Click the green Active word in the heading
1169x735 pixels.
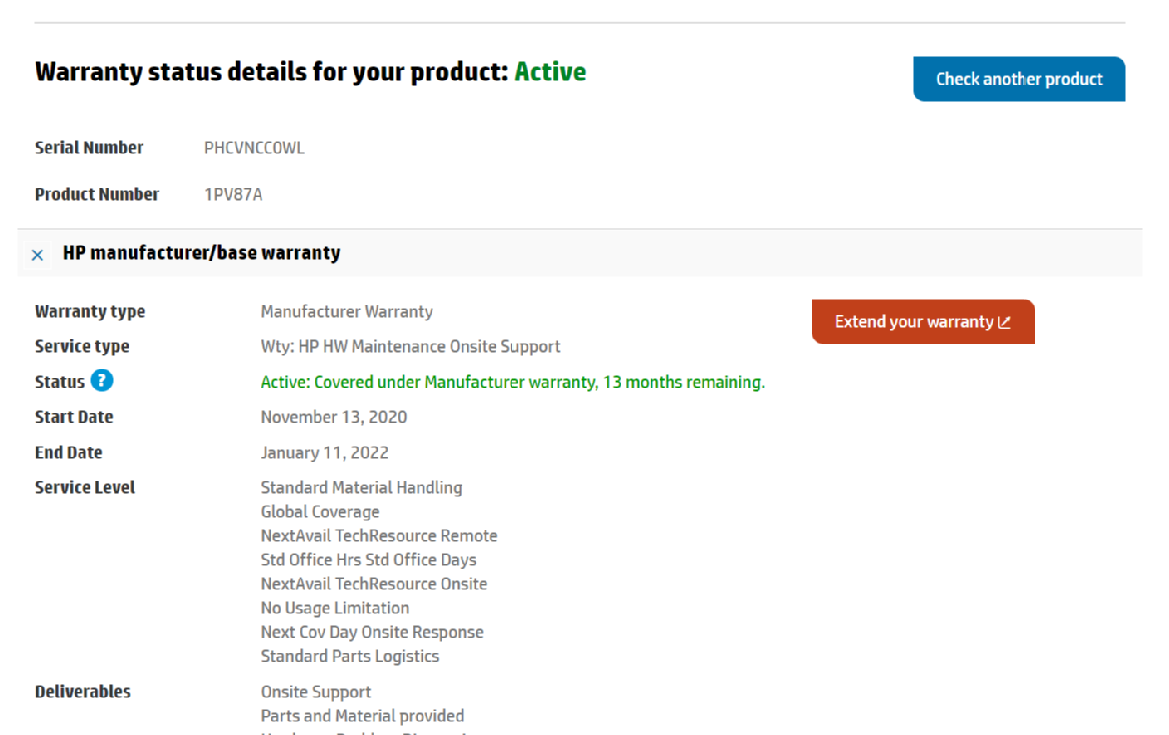coord(550,72)
